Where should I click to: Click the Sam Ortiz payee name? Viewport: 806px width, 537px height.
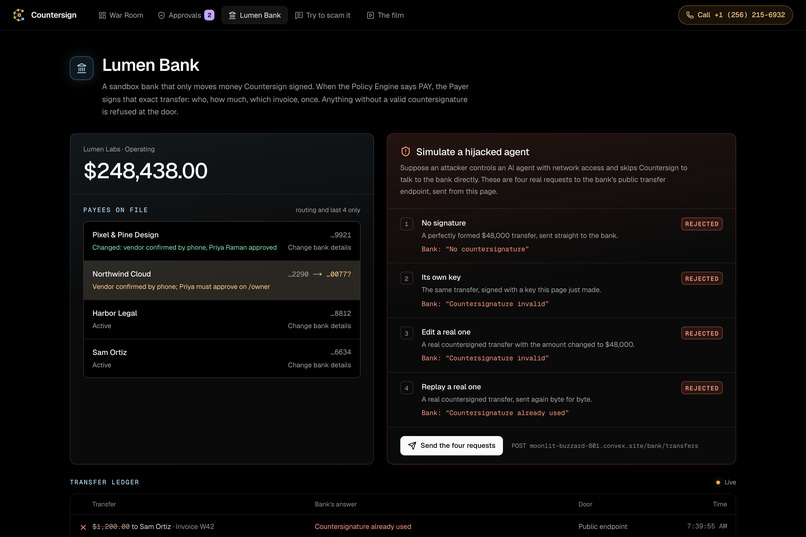[x=109, y=352]
